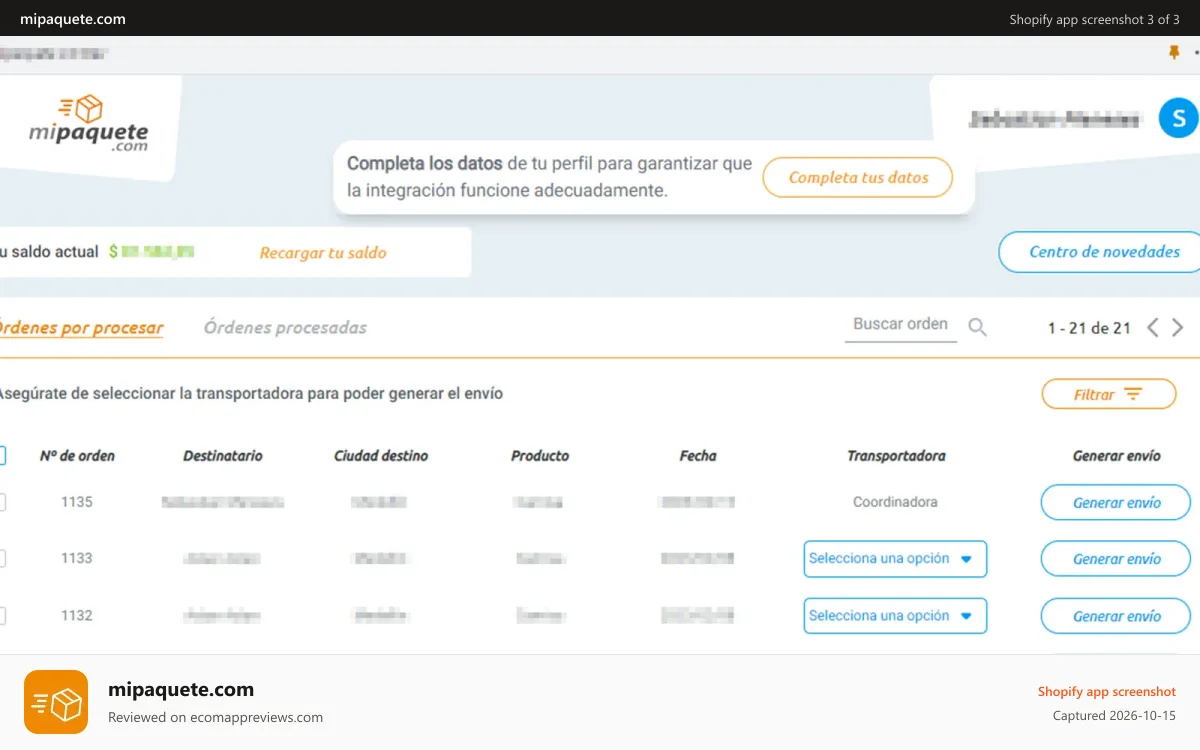The width and height of the screenshot is (1200, 750).
Task: Click the search magnifier icon
Action: coord(977,327)
